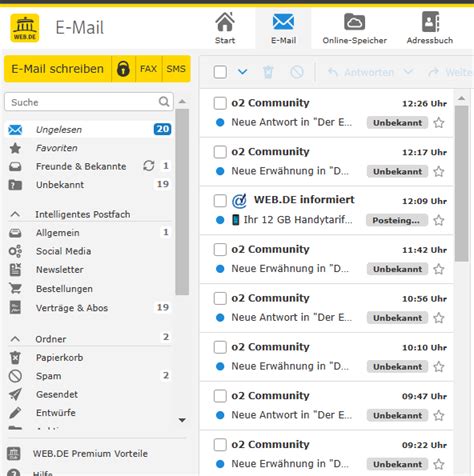The width and height of the screenshot is (474, 476).
Task: Toggle unread dot of WEB.DE informiert mail
Action: pos(220,220)
